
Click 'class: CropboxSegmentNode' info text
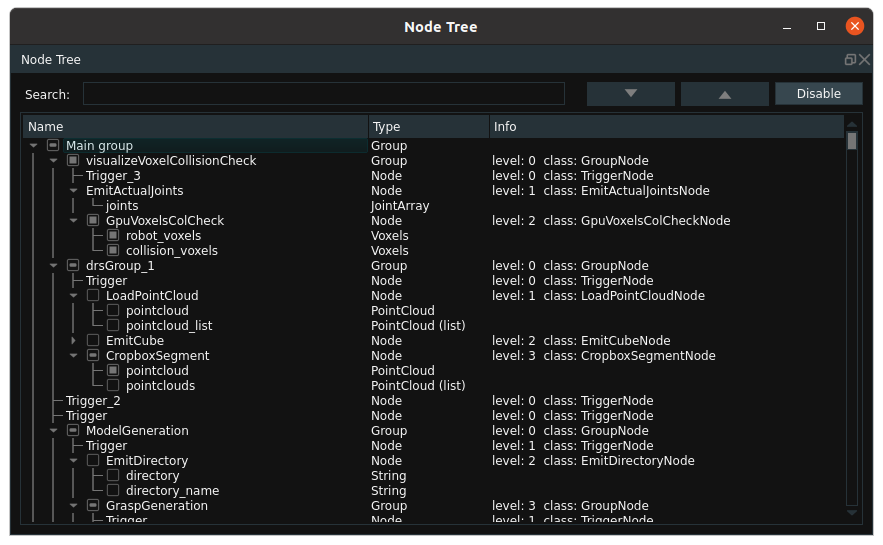coord(630,355)
